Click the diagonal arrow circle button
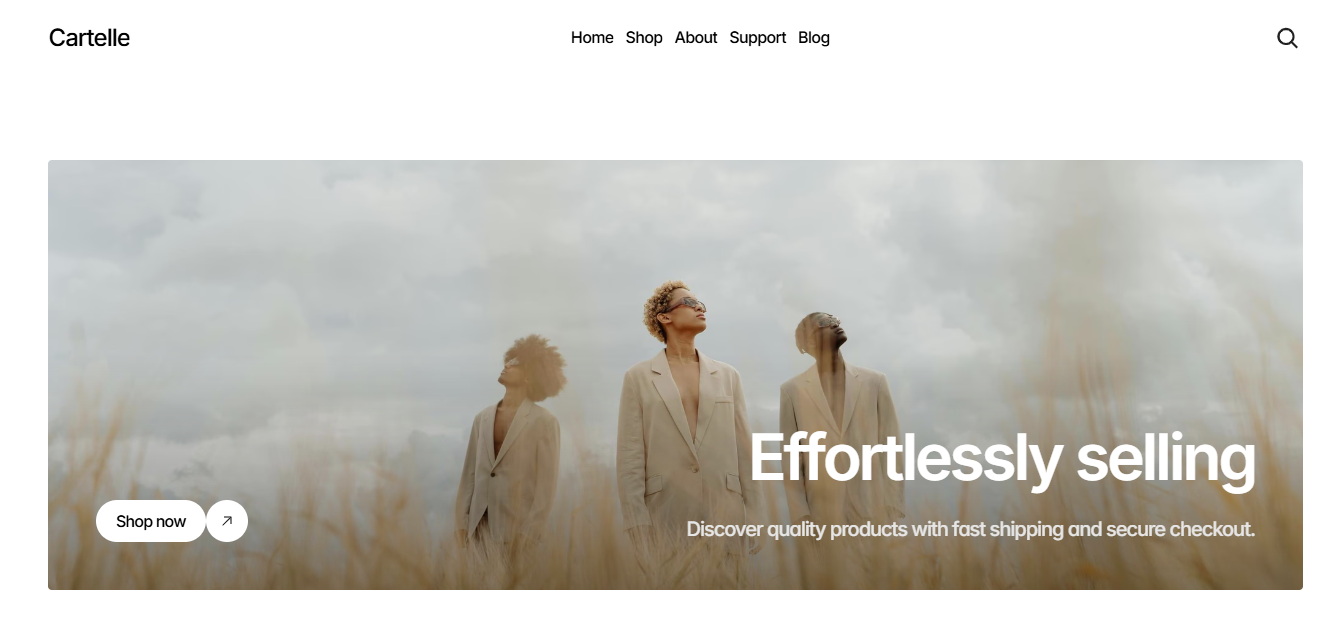 point(227,521)
